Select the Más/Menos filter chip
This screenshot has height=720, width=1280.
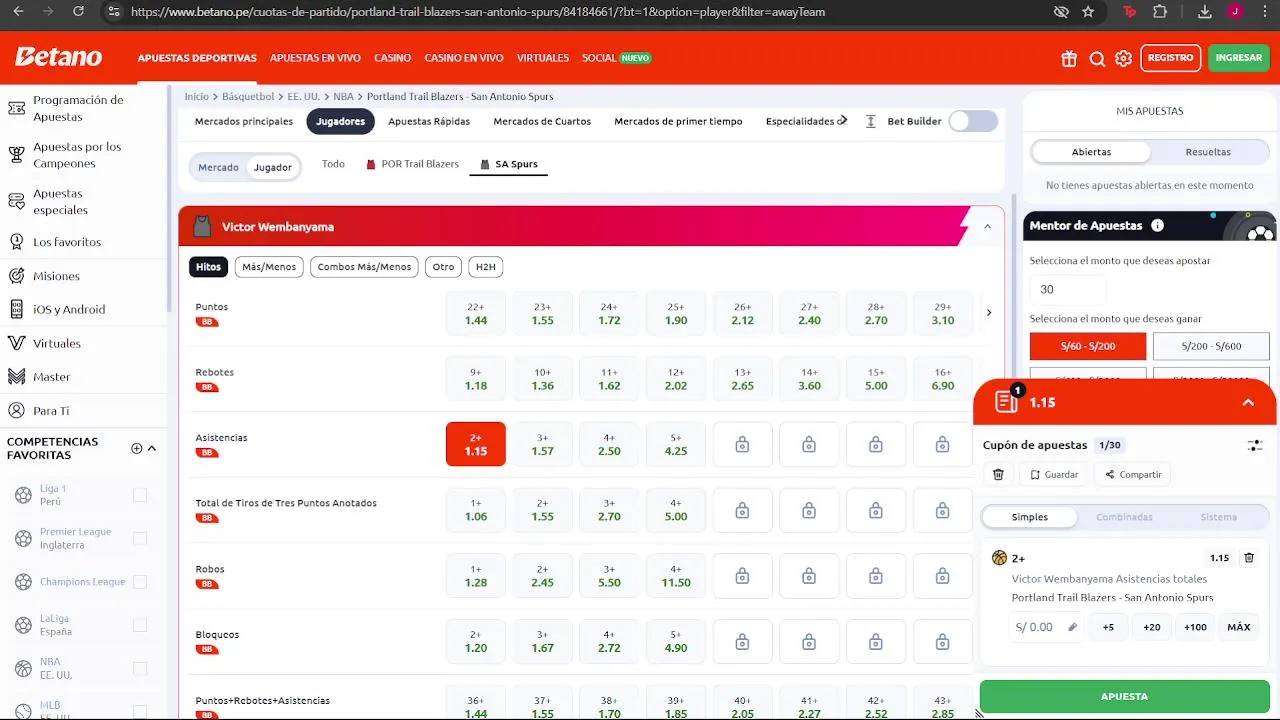pyautogui.click(x=269, y=267)
